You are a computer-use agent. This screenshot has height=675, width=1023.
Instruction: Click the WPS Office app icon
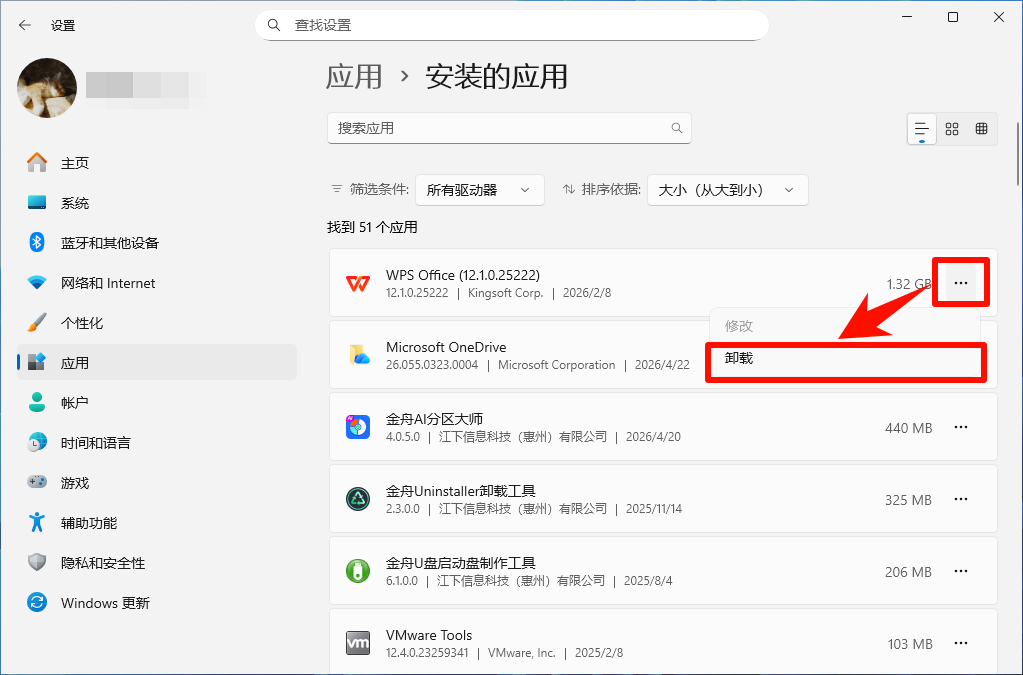358,283
